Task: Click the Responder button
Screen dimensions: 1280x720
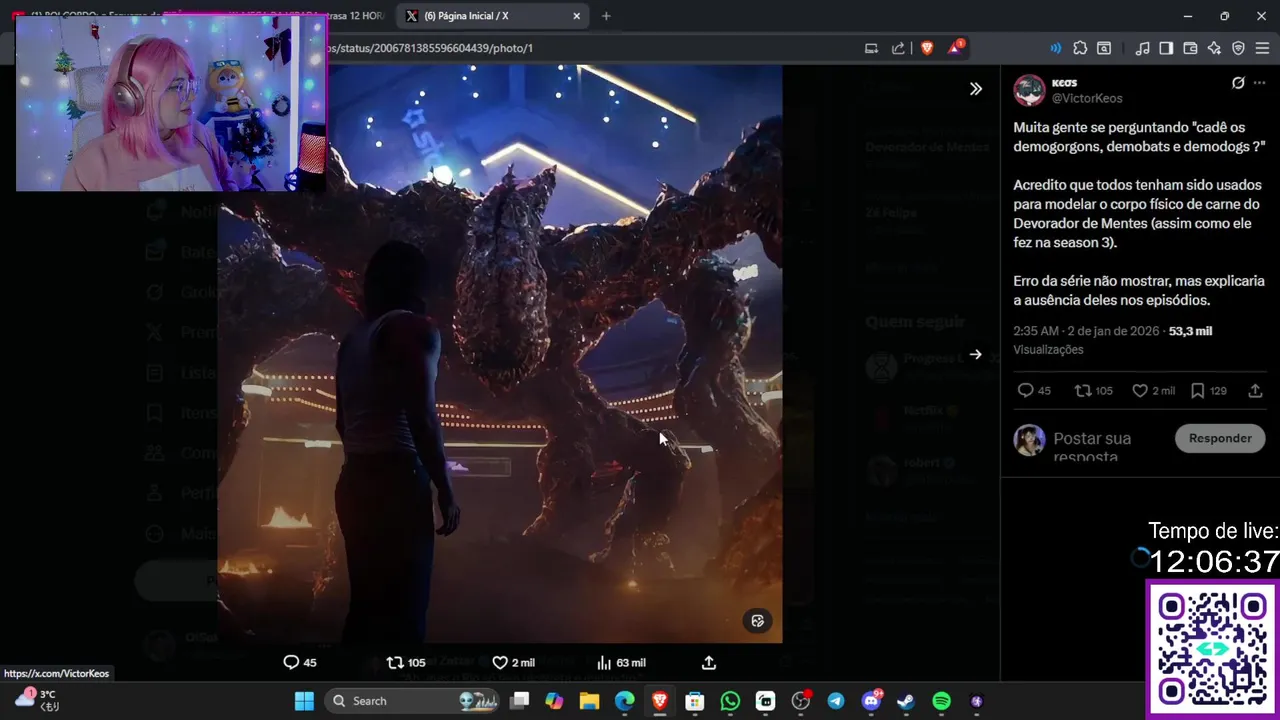Action: (x=1220, y=438)
